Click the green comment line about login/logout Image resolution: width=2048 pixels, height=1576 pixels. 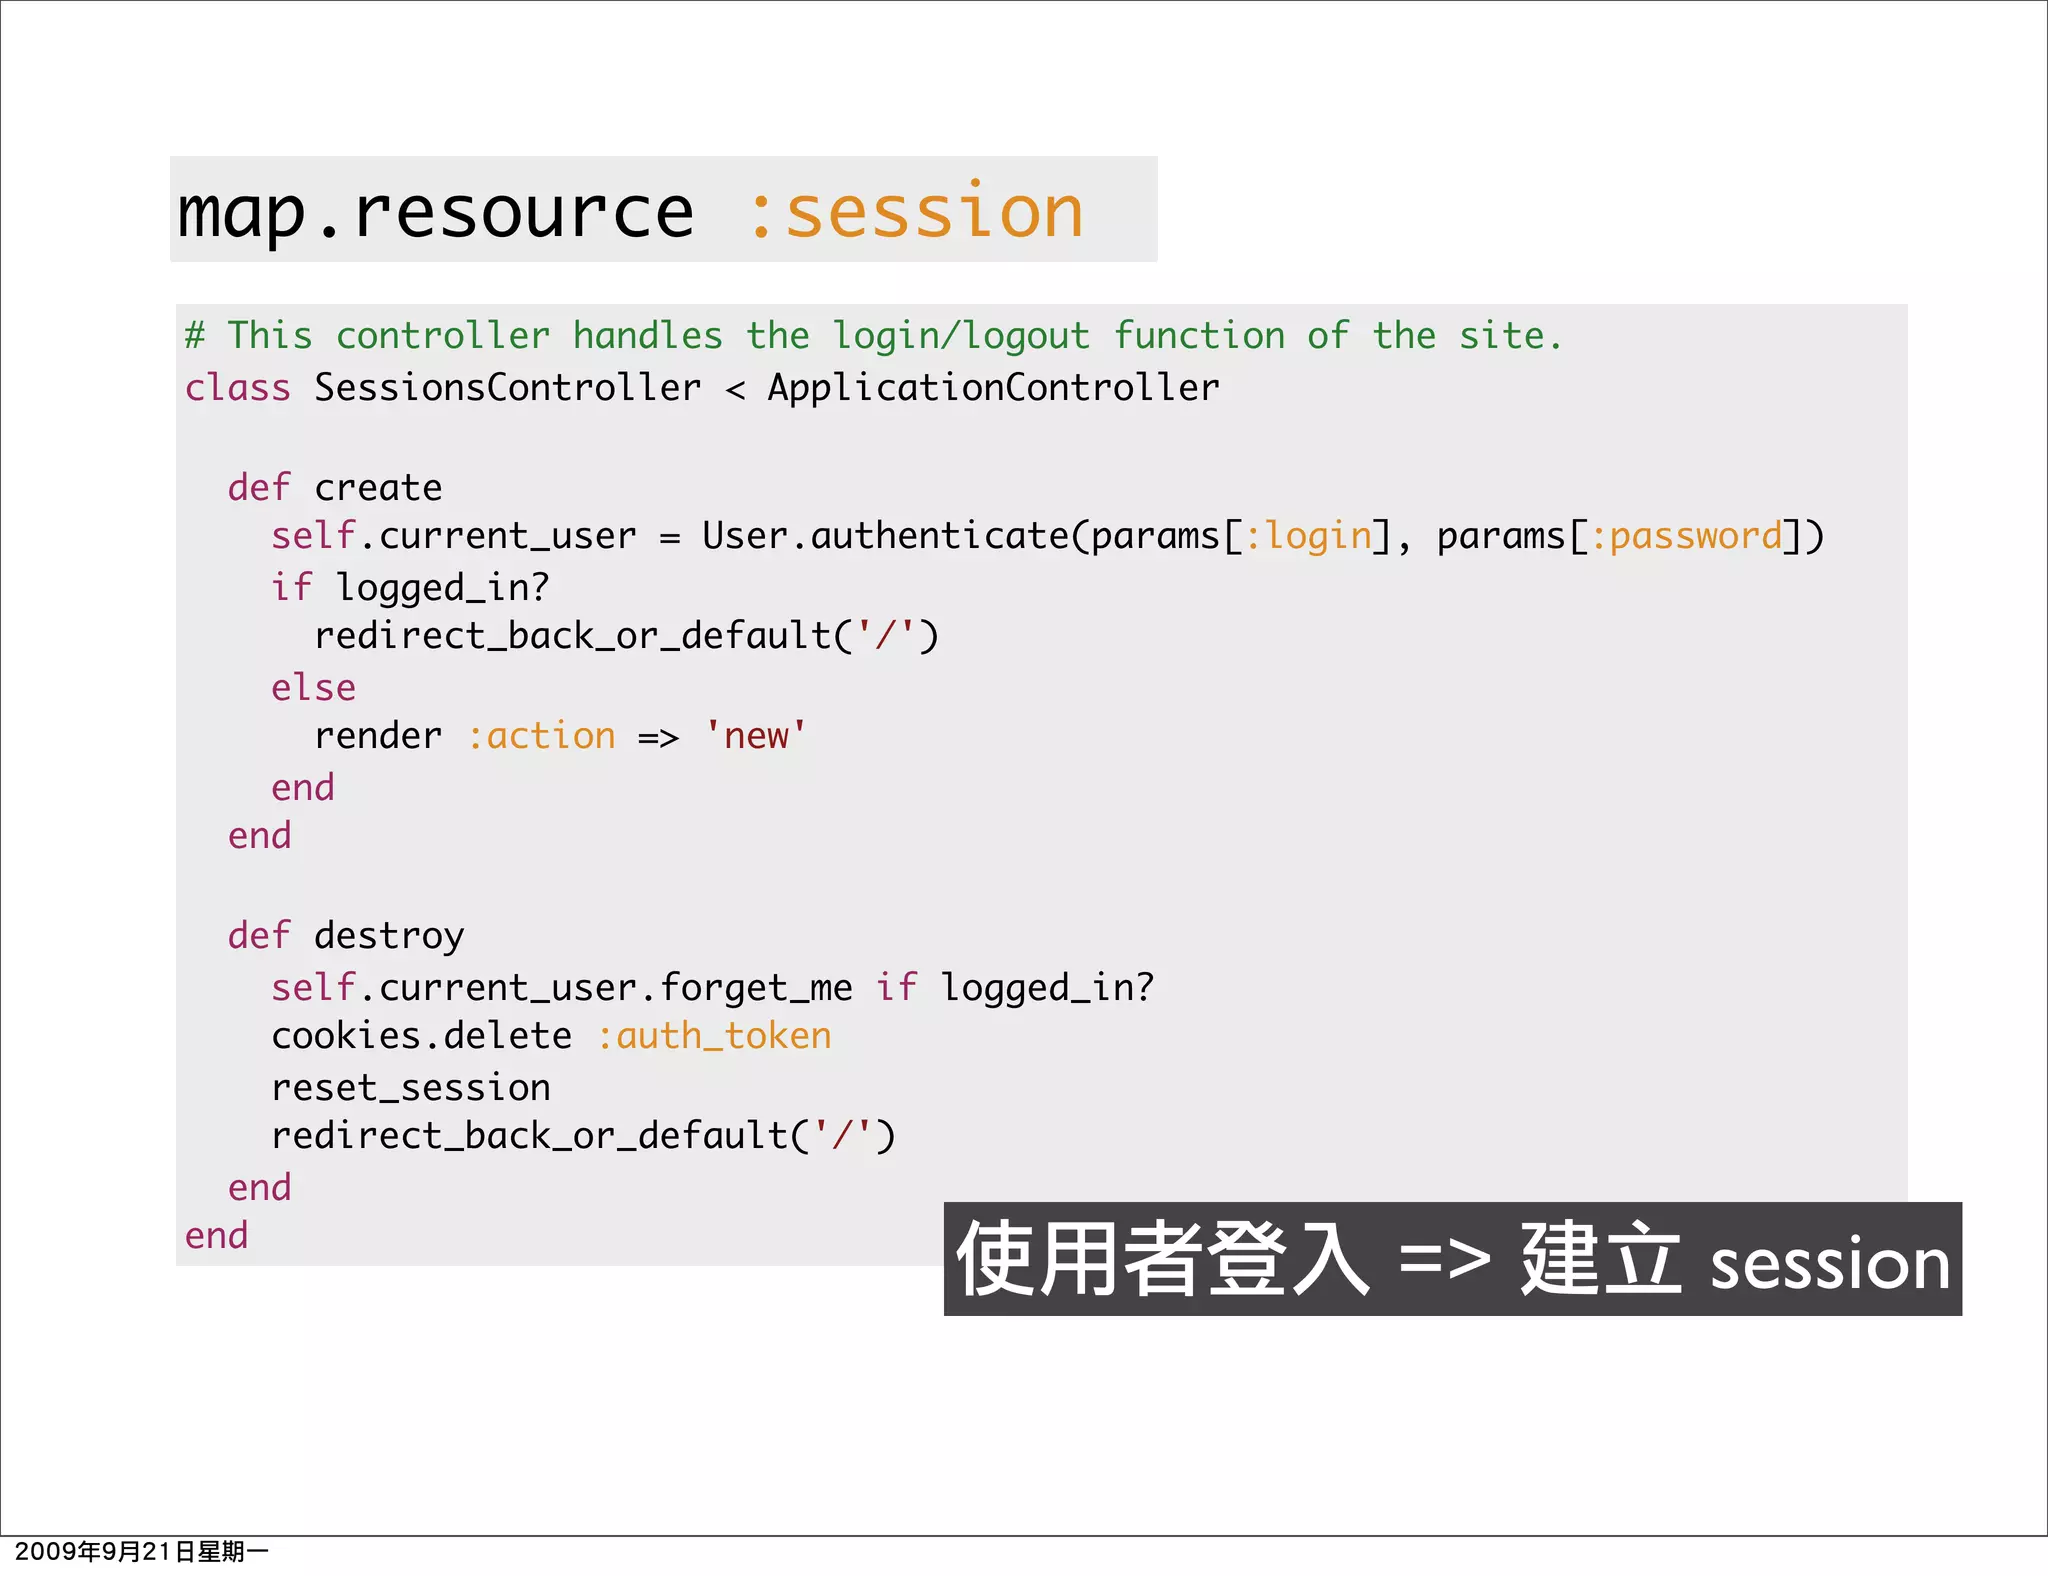872,336
